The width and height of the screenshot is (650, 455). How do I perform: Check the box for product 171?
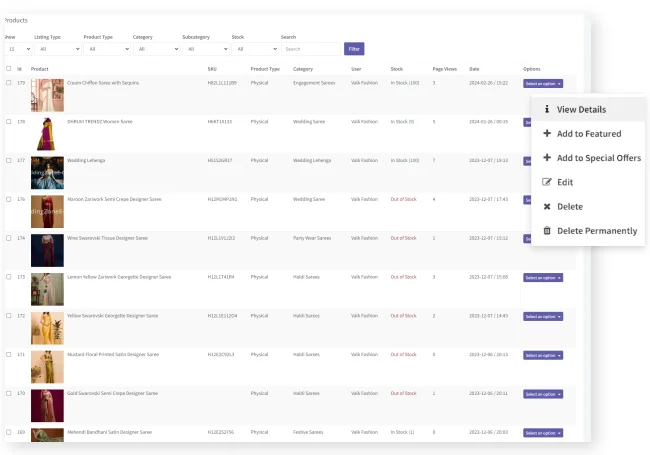8,354
